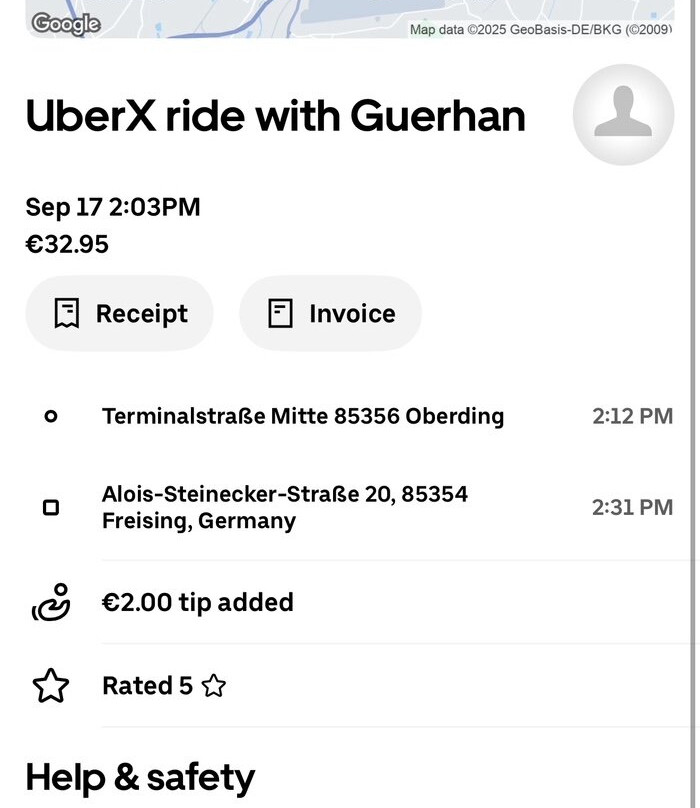The width and height of the screenshot is (700, 808).
Task: Click the dropoff square marker icon
Action: pos(51,508)
